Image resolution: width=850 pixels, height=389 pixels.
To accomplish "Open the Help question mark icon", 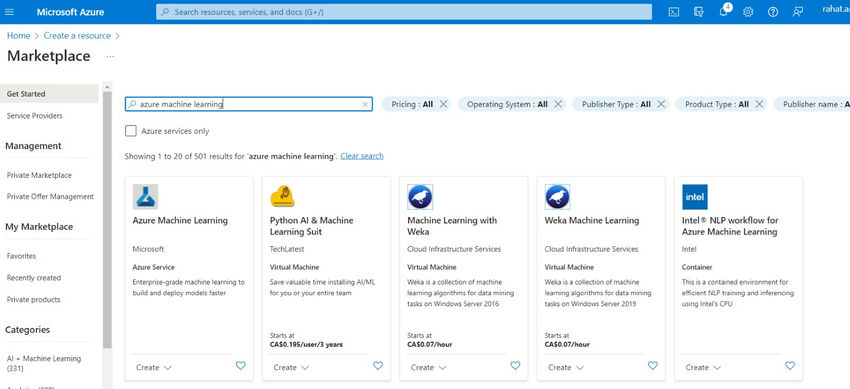I will (773, 12).
